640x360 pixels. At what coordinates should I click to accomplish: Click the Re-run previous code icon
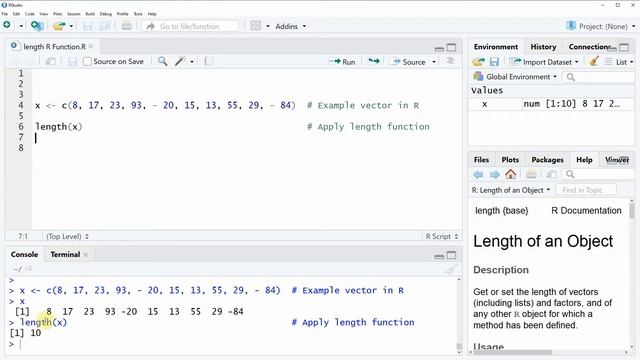coord(373,61)
